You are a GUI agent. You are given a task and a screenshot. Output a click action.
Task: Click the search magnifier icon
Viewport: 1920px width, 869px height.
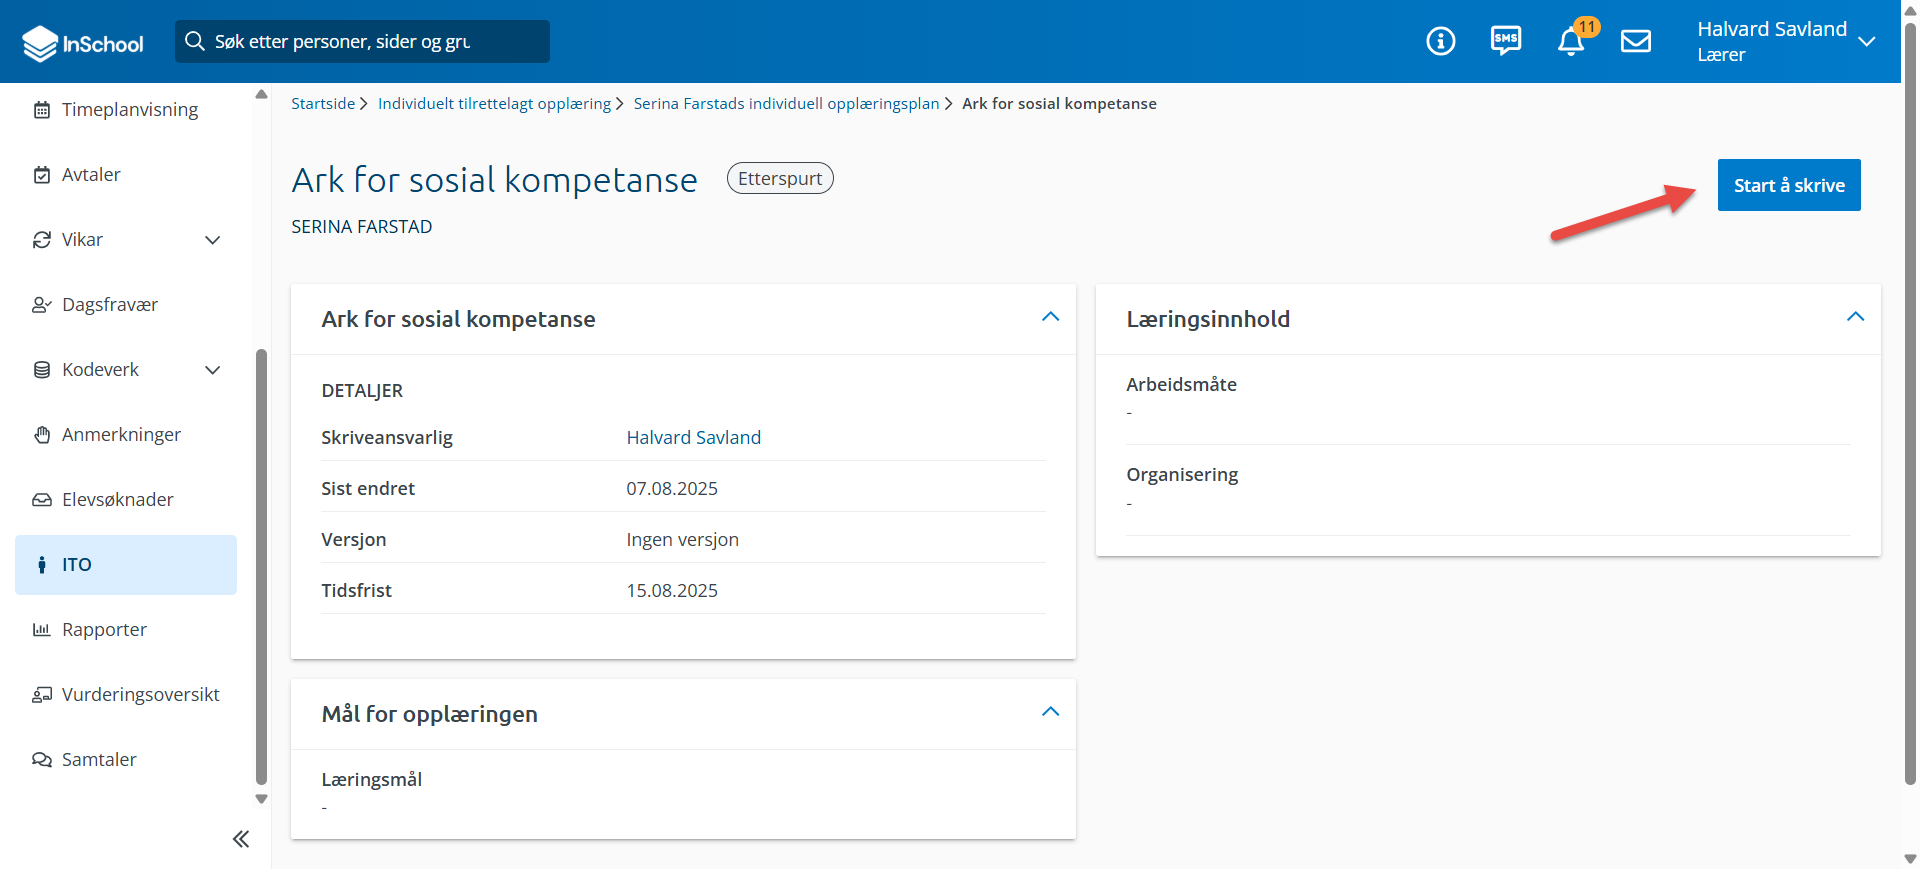[x=195, y=41]
